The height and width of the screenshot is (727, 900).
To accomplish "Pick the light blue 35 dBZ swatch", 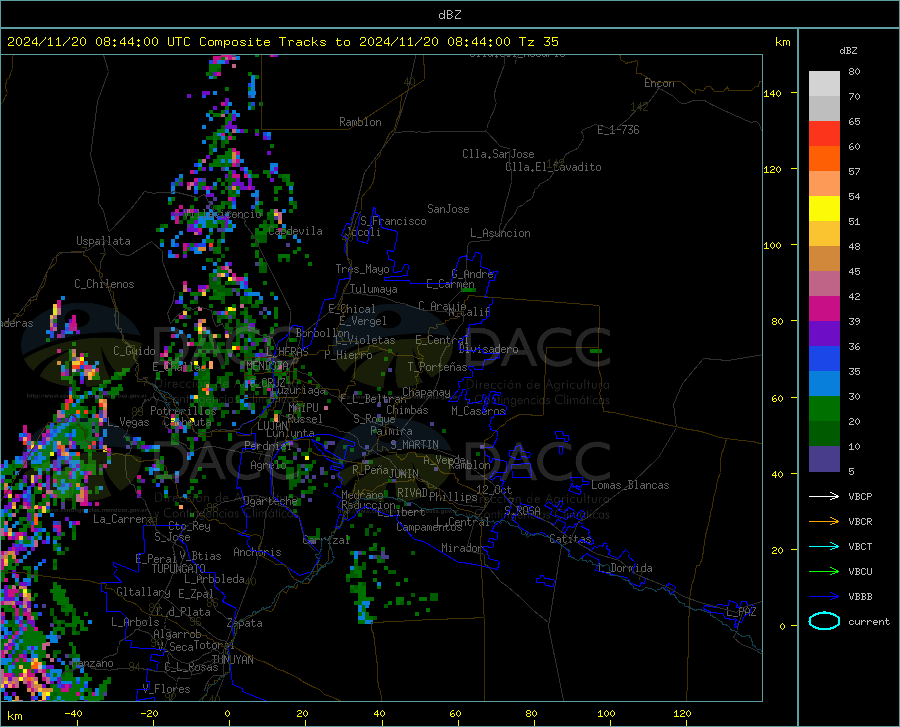I will pyautogui.click(x=824, y=383).
